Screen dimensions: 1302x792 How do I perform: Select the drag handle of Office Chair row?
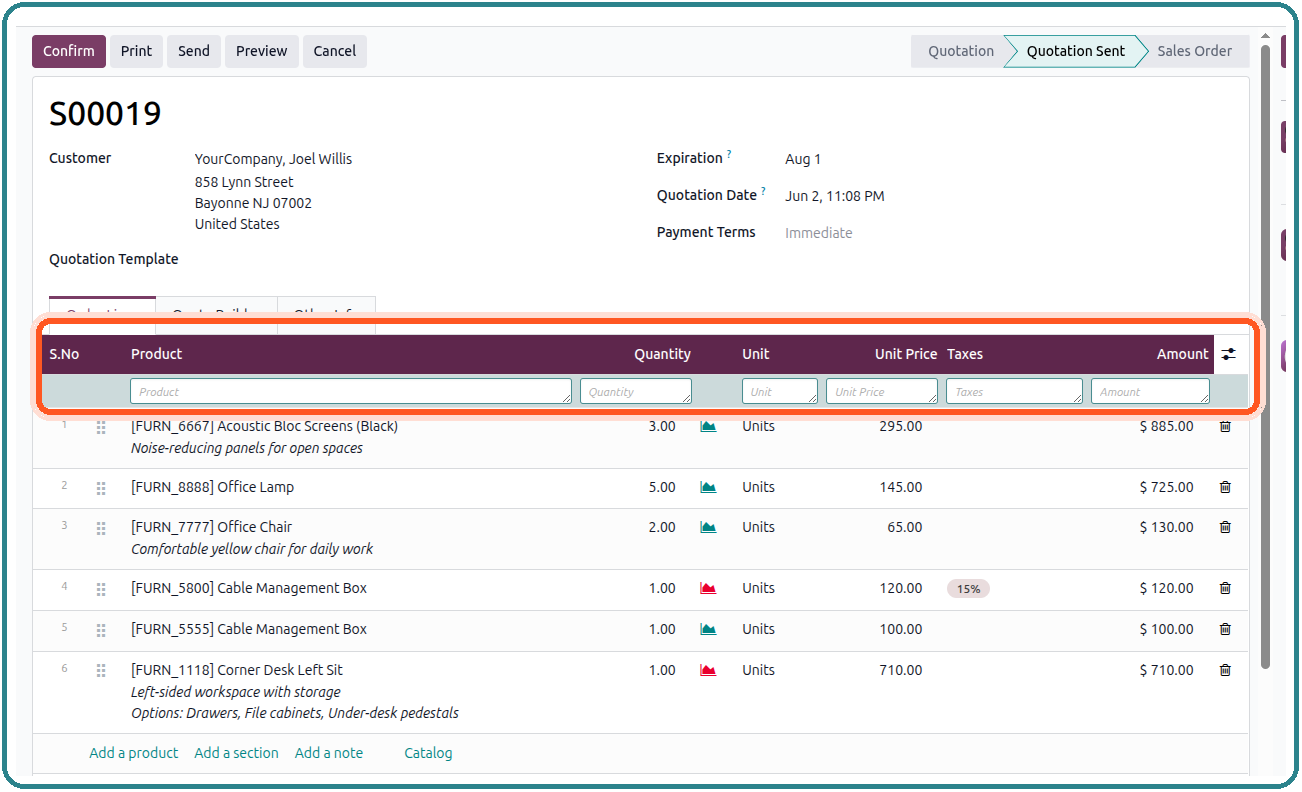101,529
